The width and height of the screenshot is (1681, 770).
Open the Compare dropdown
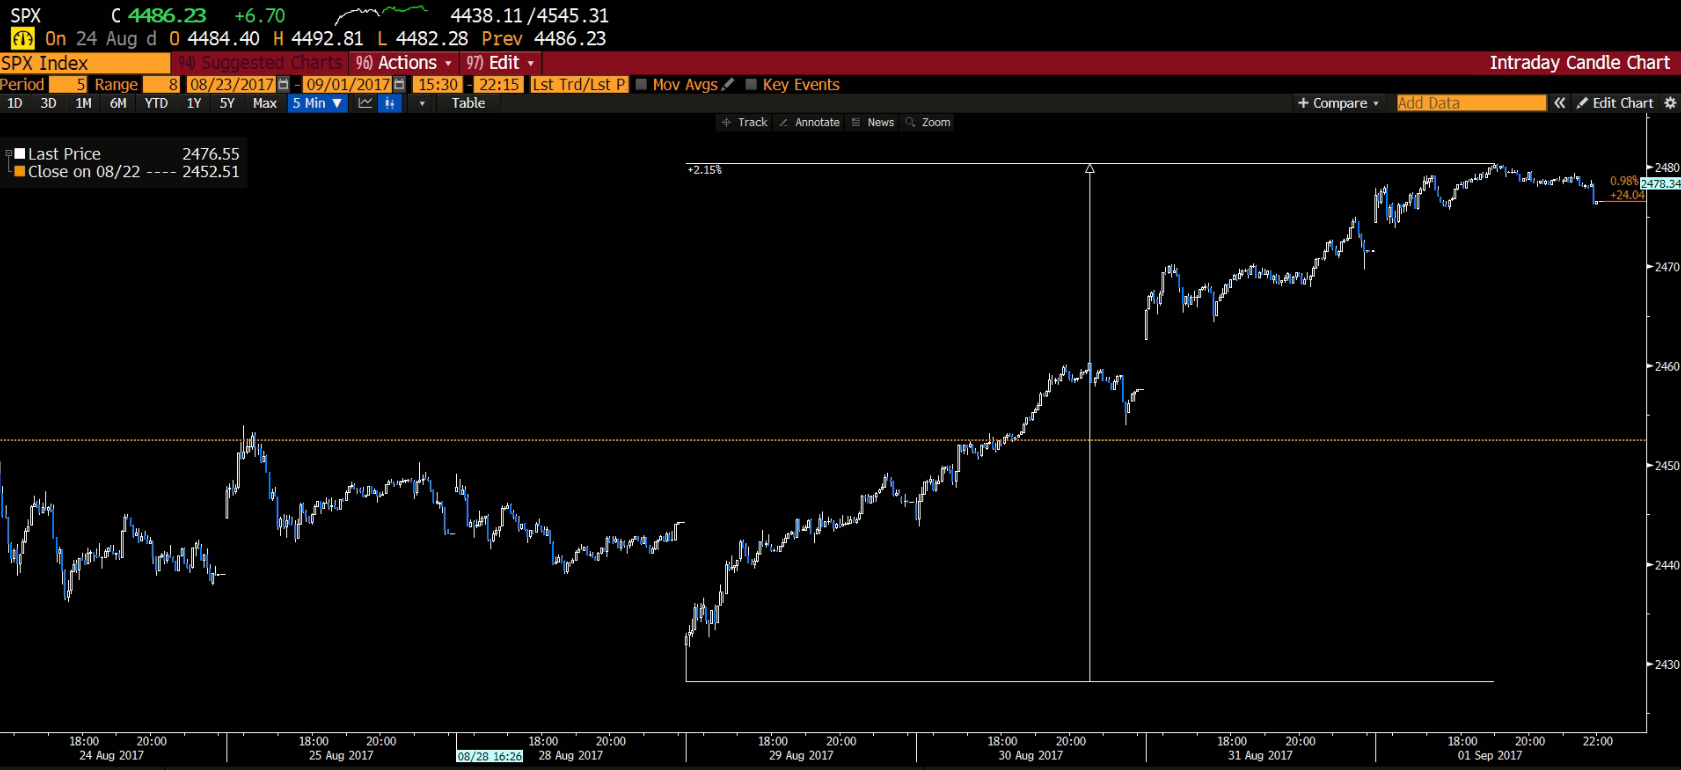tap(1338, 103)
